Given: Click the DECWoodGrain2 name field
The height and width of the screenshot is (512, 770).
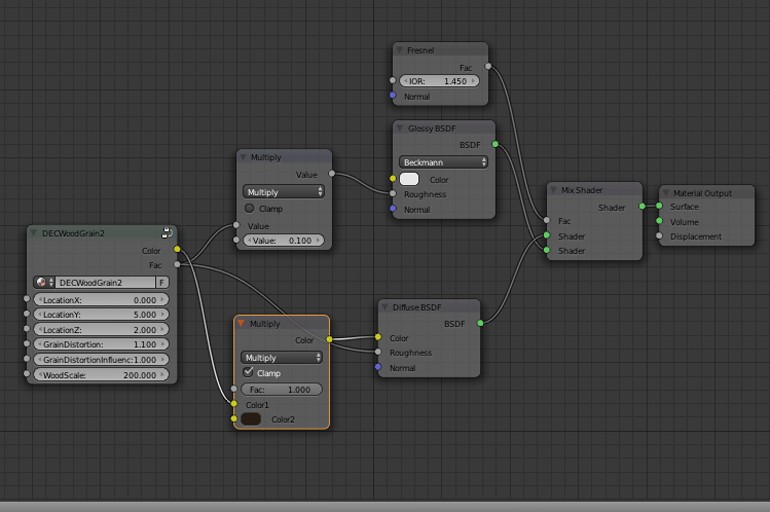Looking at the screenshot, I should tap(105, 282).
